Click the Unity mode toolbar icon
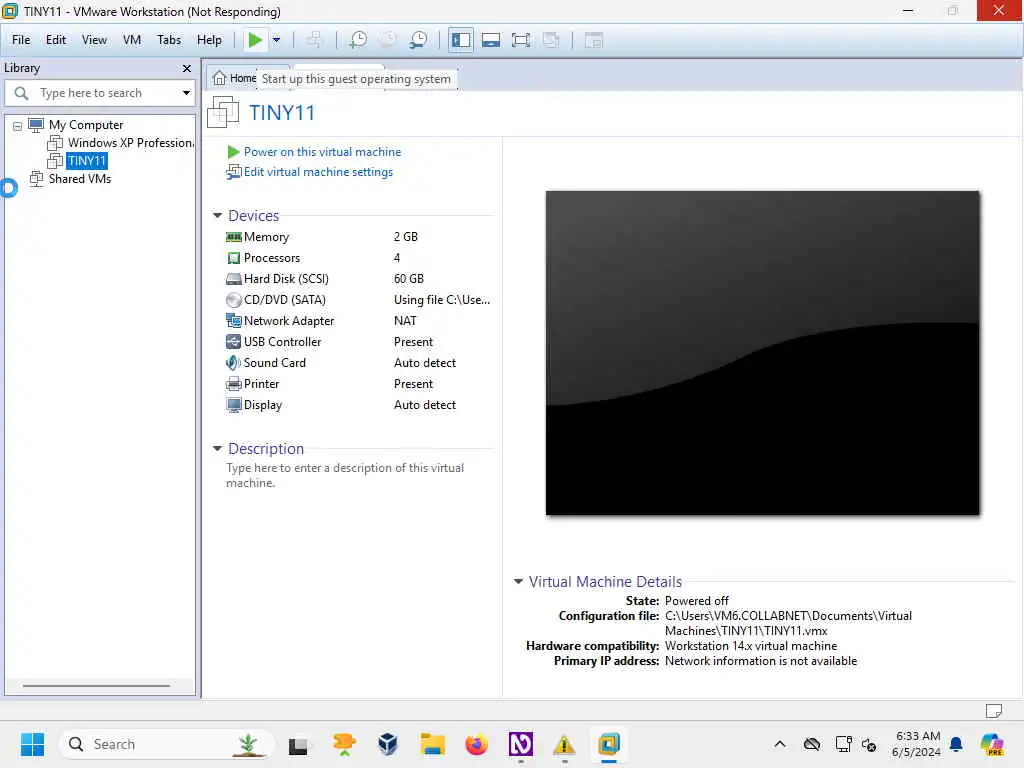 pyautogui.click(x=551, y=40)
